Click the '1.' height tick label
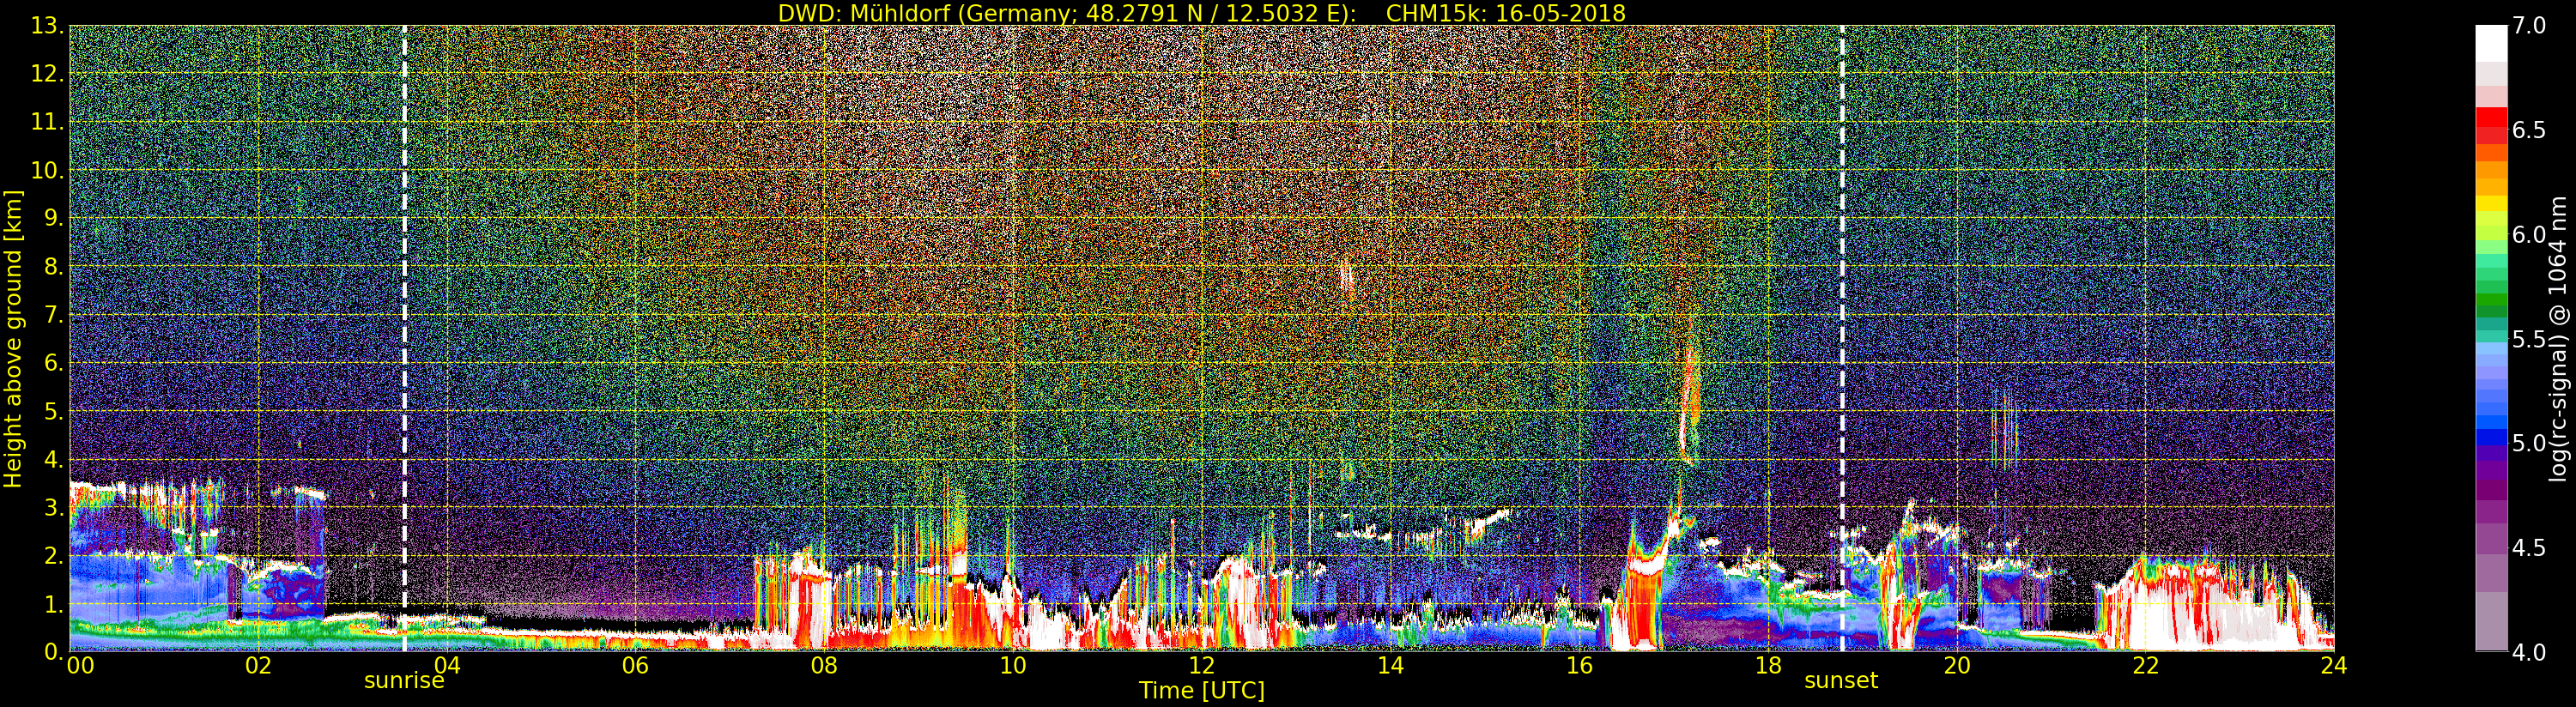2576x707 pixels. tap(53, 604)
